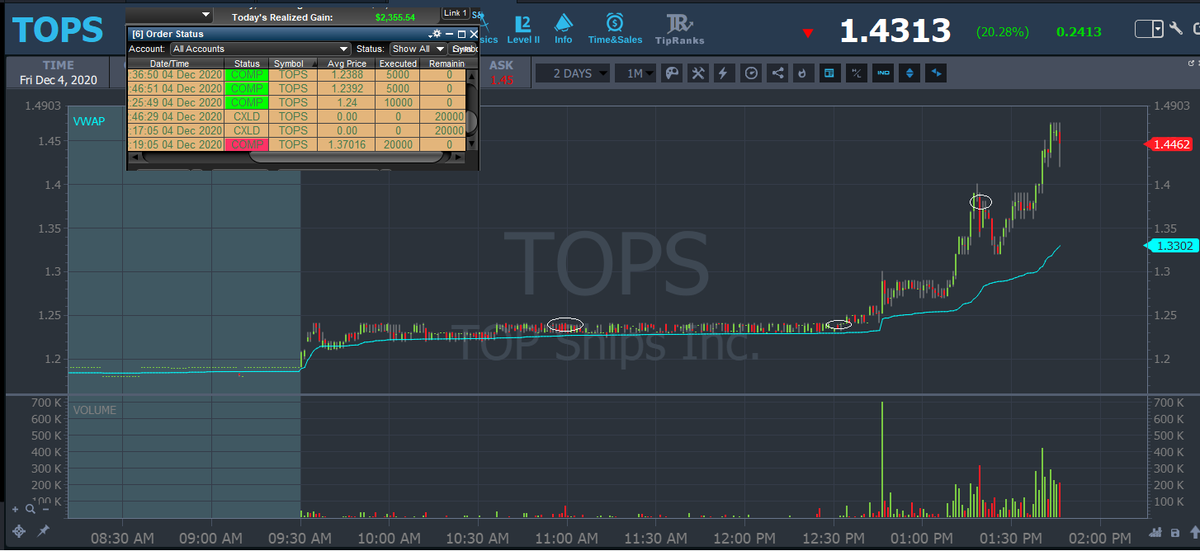Click the VWAP indicator label
Screen dimensions: 1200x551
coord(89,121)
